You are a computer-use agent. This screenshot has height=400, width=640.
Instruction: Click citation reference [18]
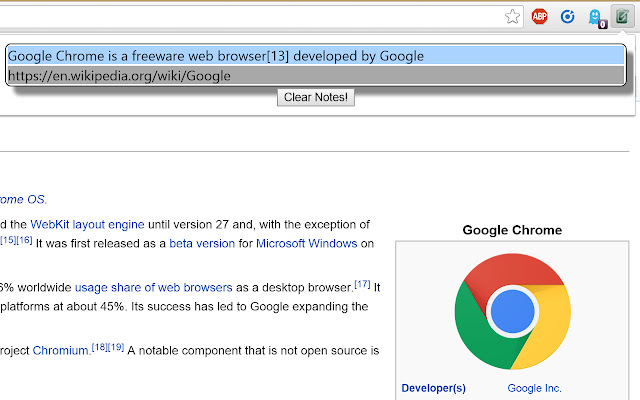[100, 347]
